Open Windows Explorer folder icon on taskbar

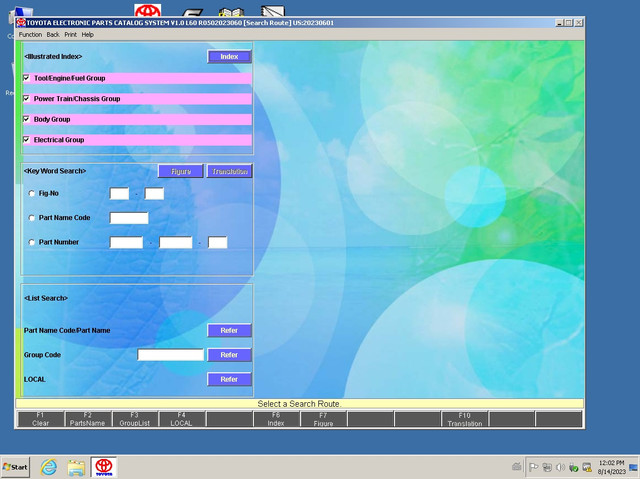[x=76, y=468]
